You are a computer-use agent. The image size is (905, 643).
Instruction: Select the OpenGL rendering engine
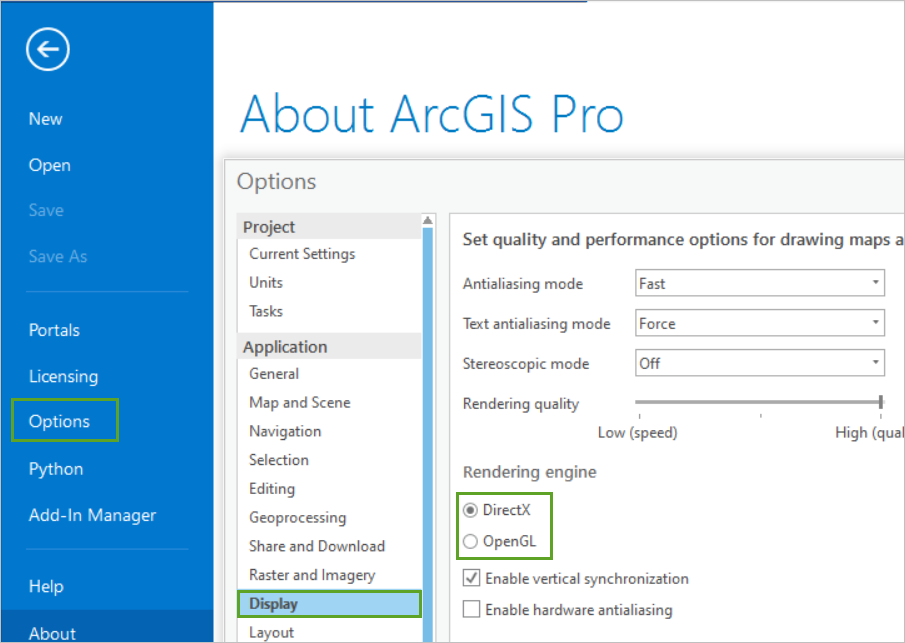point(470,541)
